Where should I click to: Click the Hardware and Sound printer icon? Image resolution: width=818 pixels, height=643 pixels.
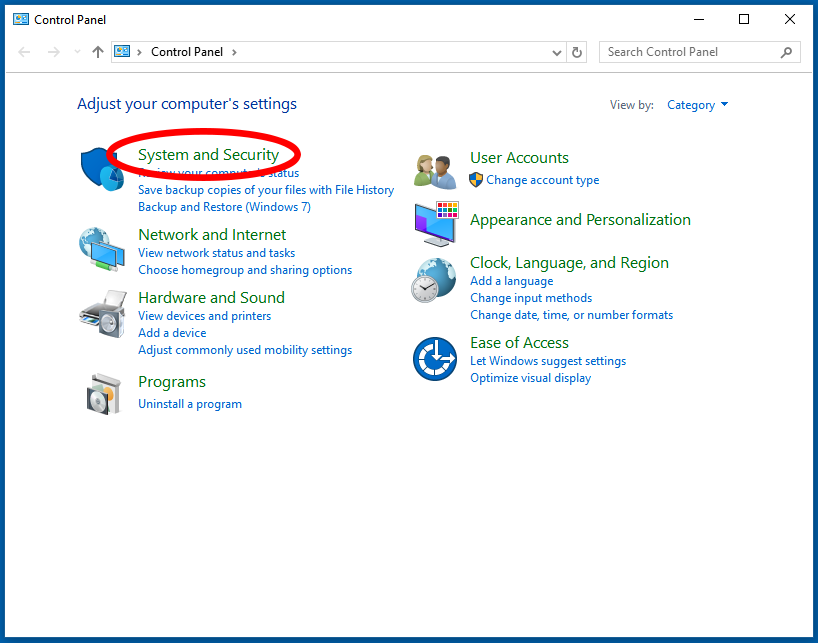pos(103,314)
